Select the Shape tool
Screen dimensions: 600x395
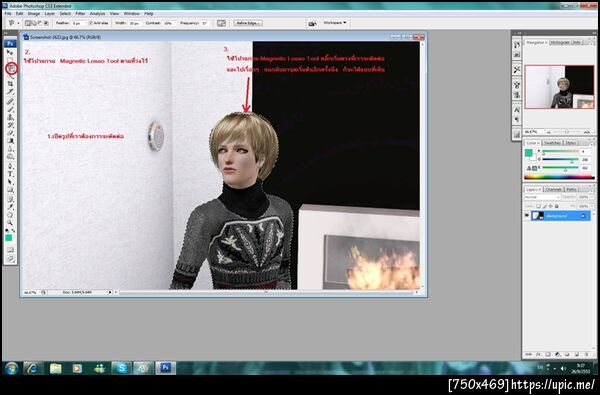(x=10, y=190)
